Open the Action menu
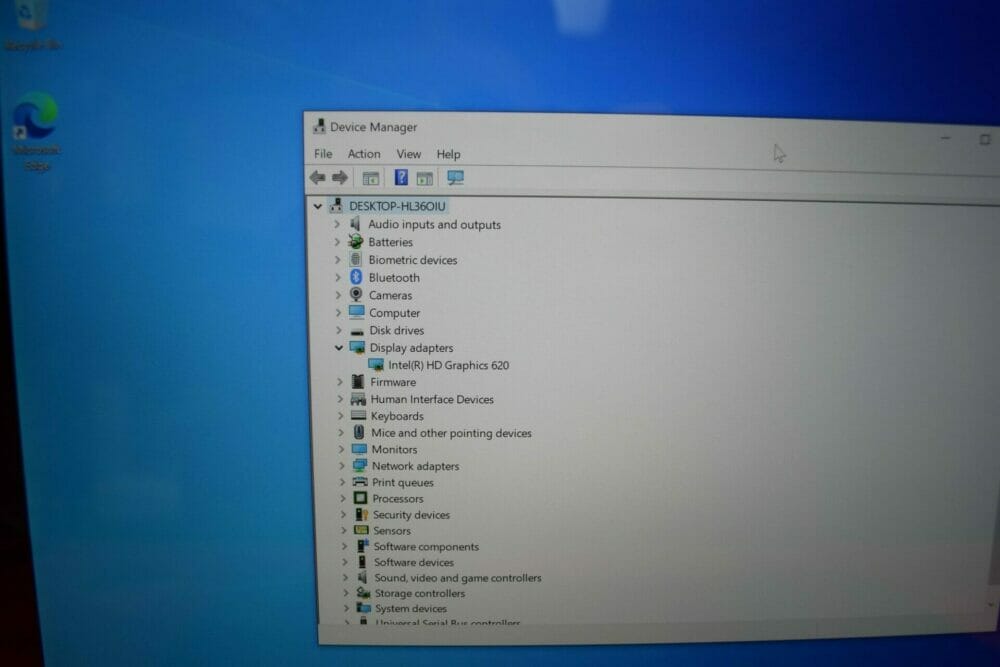The width and height of the screenshot is (1000, 667). tap(364, 154)
